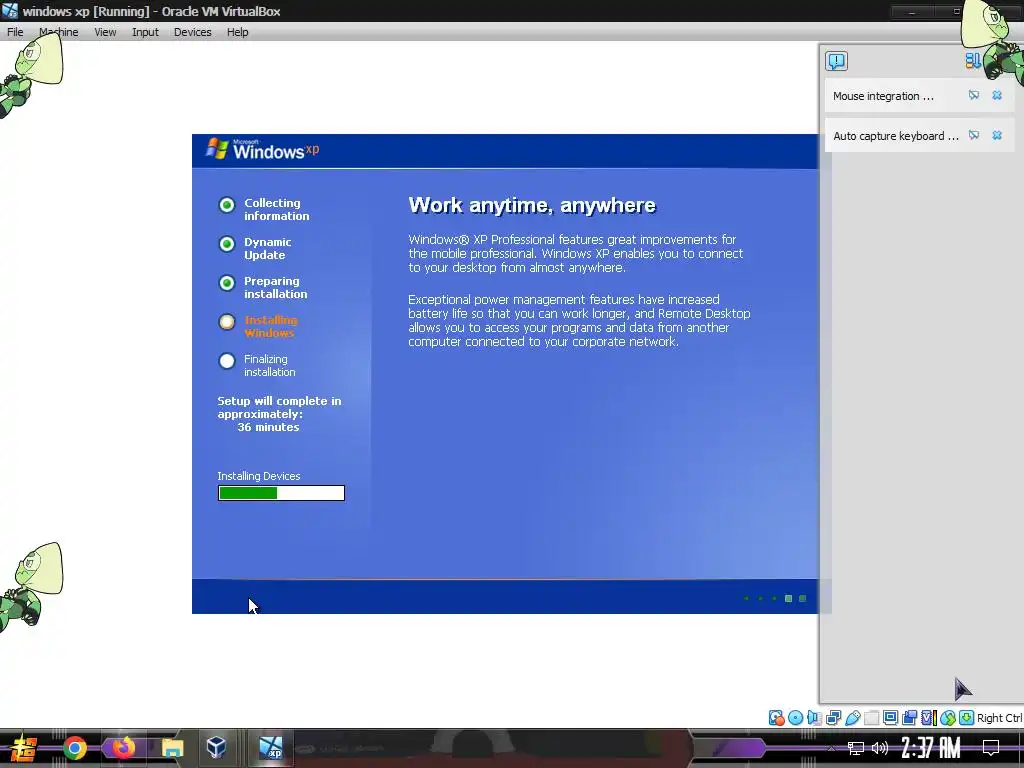Click the hard disk activity status icon
The image size is (1024, 768).
[776, 718]
